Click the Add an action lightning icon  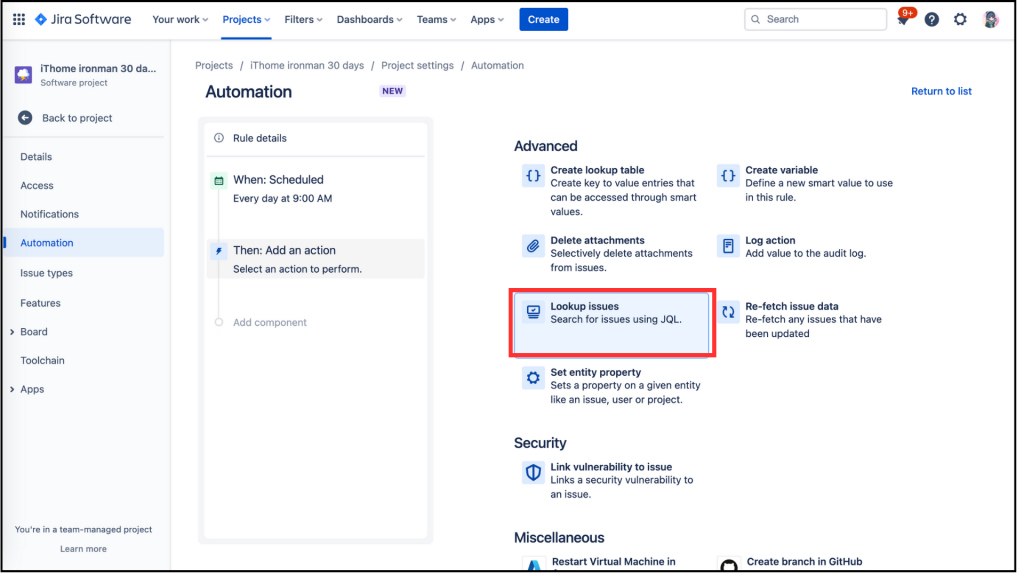pos(219,251)
